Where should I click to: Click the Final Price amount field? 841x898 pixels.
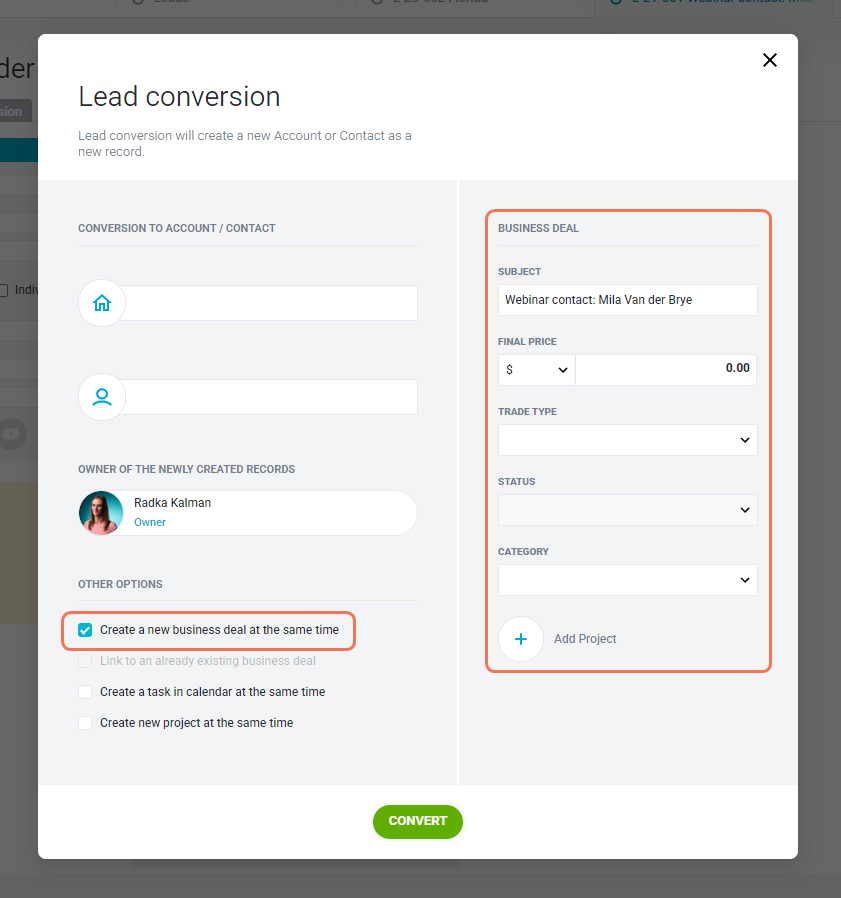click(x=666, y=370)
